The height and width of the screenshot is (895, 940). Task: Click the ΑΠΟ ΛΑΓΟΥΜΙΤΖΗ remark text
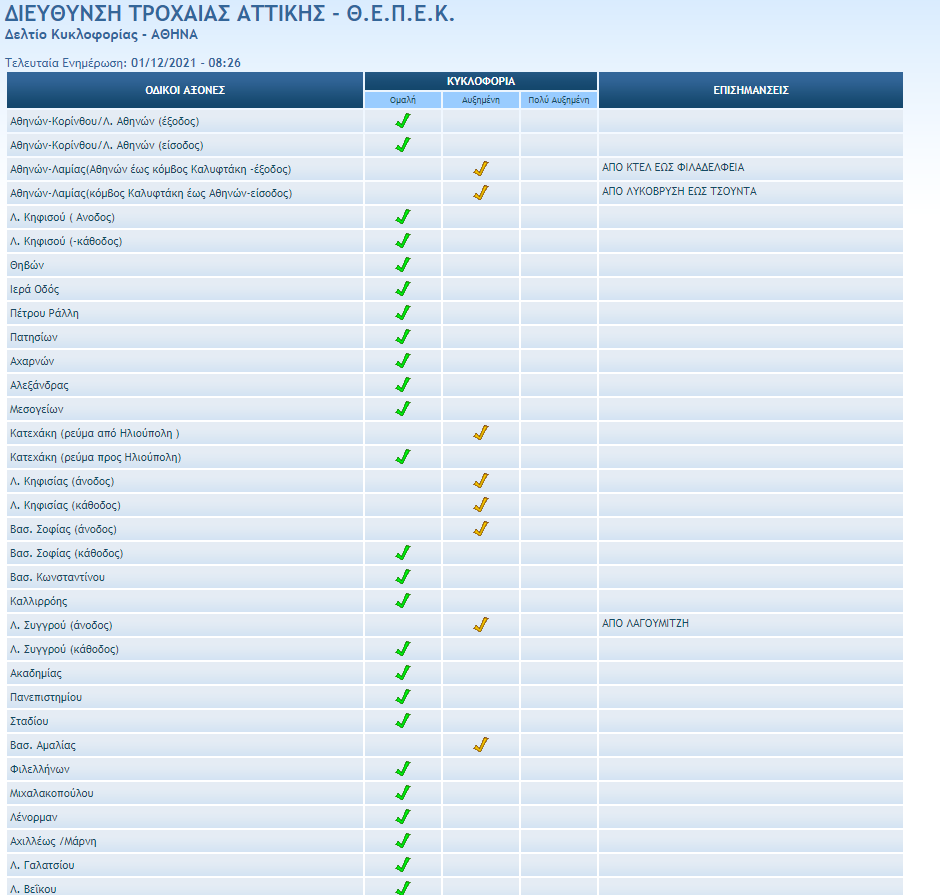click(645, 624)
